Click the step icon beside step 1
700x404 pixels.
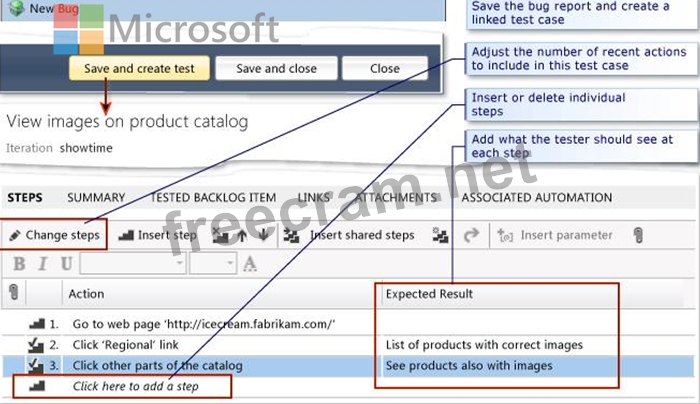(37, 324)
